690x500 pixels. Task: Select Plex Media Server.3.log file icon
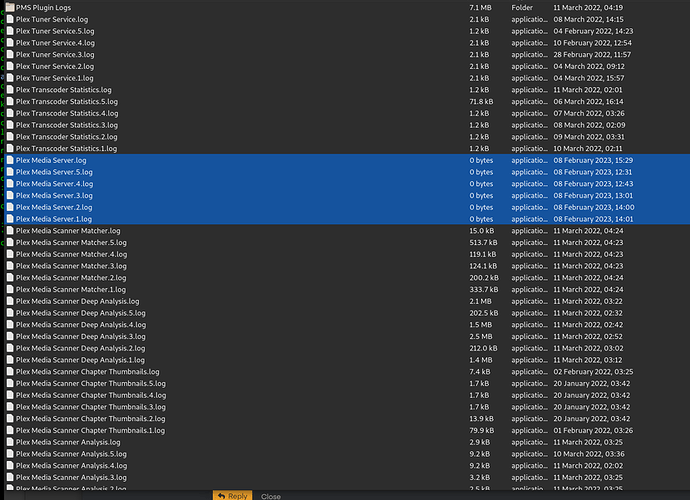click(10, 195)
